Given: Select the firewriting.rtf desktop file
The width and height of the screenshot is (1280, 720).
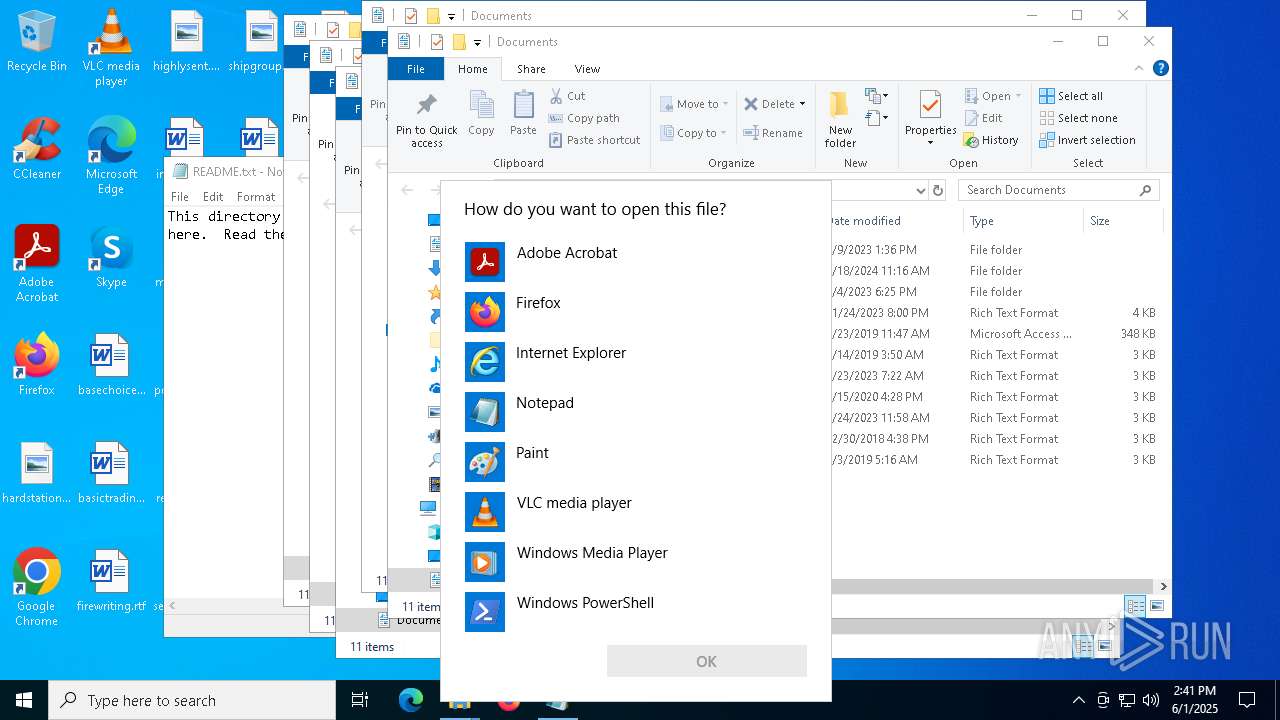Looking at the screenshot, I should pyautogui.click(x=111, y=580).
